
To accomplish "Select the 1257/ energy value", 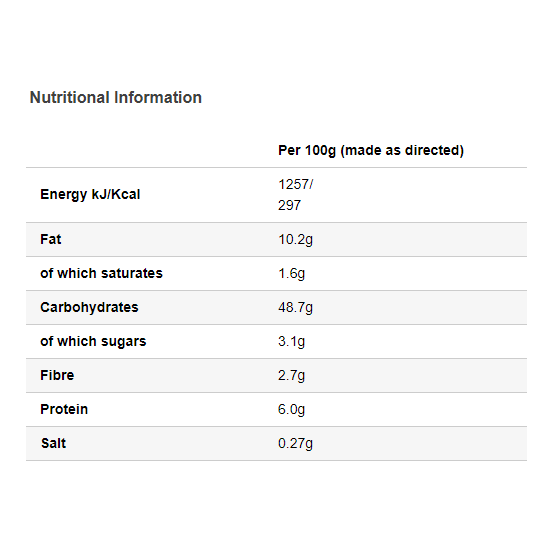I will [295, 184].
